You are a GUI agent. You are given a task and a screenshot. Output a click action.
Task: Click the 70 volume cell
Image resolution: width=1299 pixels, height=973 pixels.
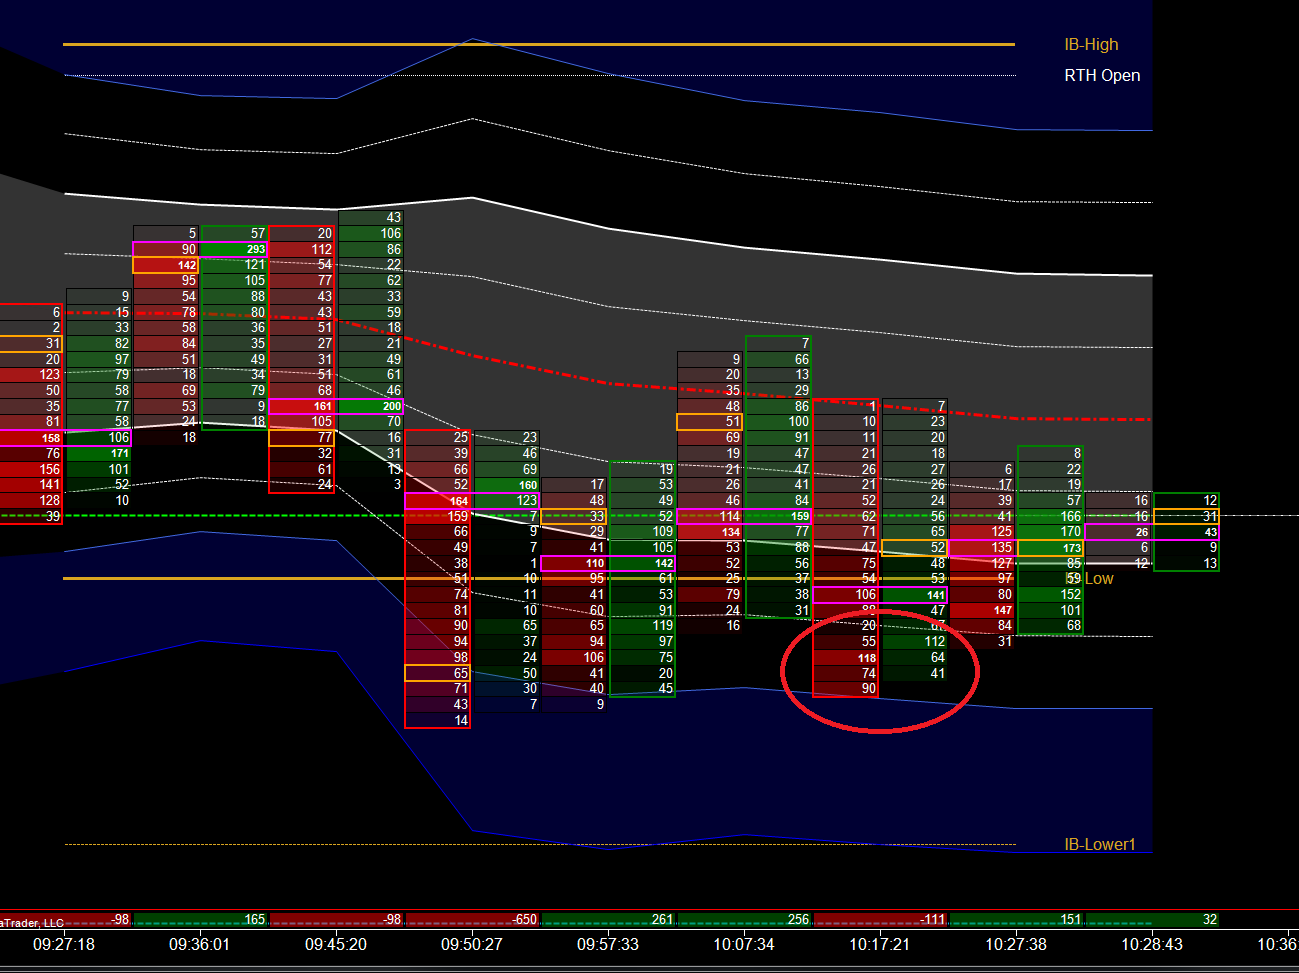pos(370,422)
